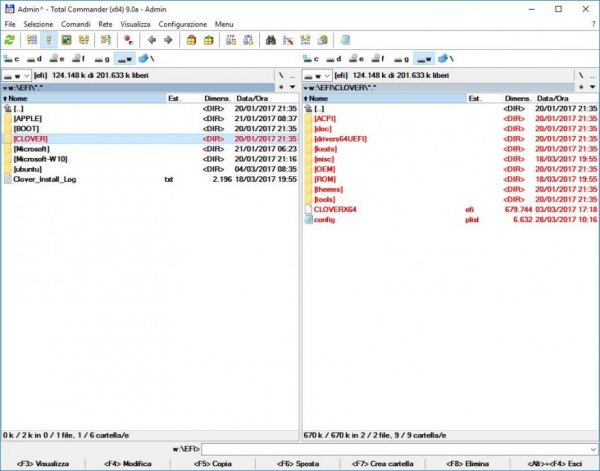Open network neighborhood in the left panel
The width and height of the screenshot is (600, 471).
[x=146, y=59]
